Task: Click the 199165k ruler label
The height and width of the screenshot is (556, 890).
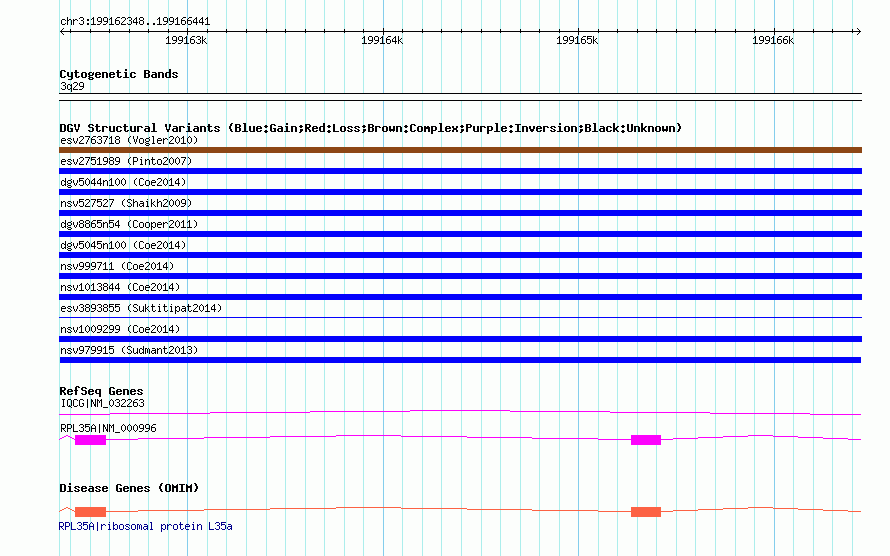Action: [x=577, y=40]
